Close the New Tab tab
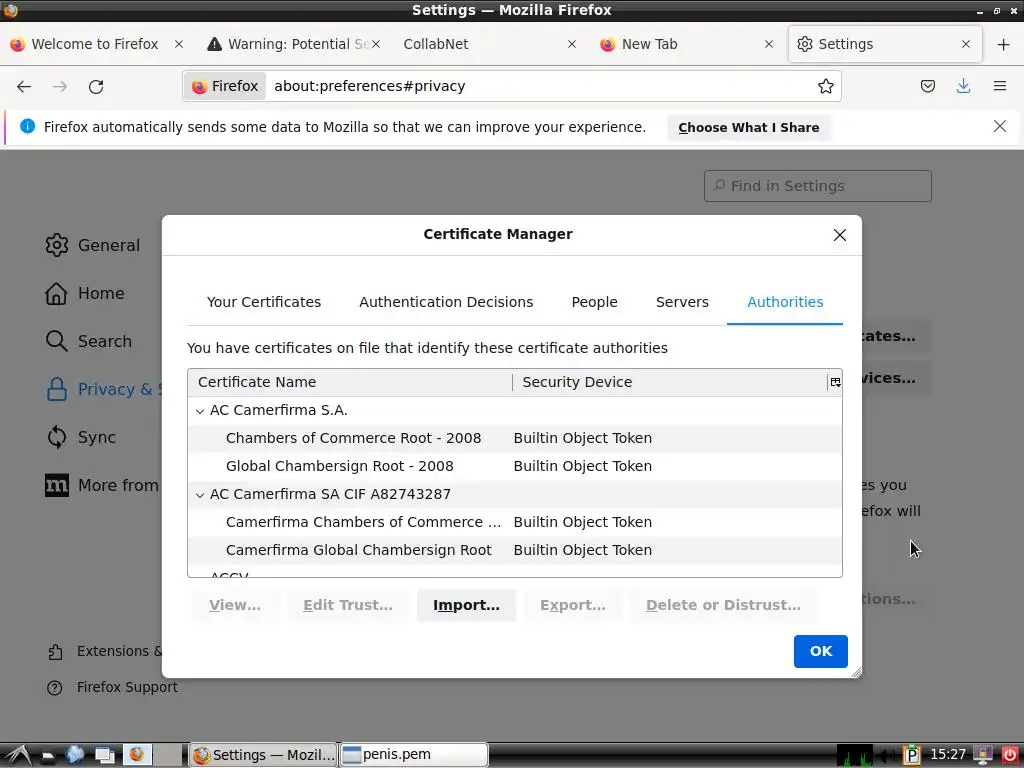Viewport: 1024px width, 768px height. (x=769, y=44)
